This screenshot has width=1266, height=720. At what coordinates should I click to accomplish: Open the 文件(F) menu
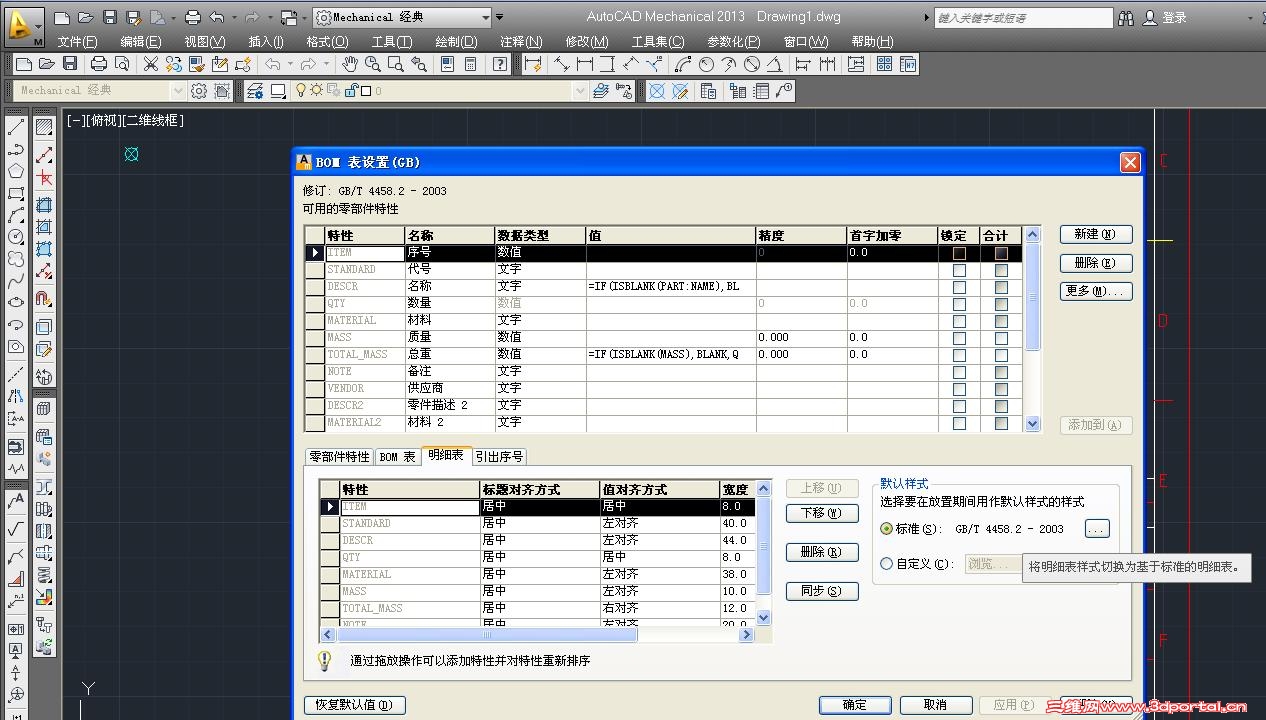pyautogui.click(x=77, y=42)
